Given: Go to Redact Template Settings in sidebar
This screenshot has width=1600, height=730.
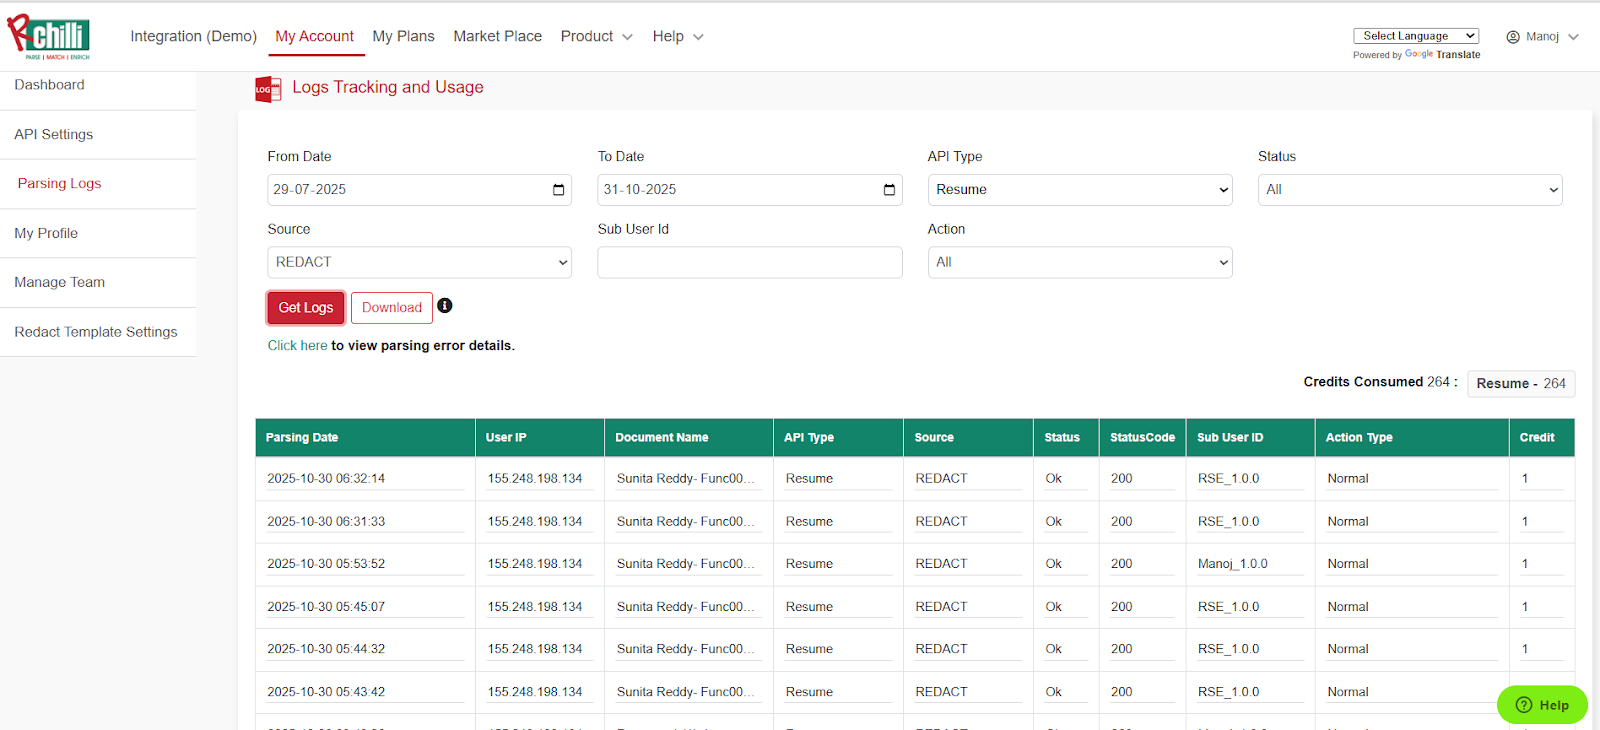Looking at the screenshot, I should click(x=96, y=332).
